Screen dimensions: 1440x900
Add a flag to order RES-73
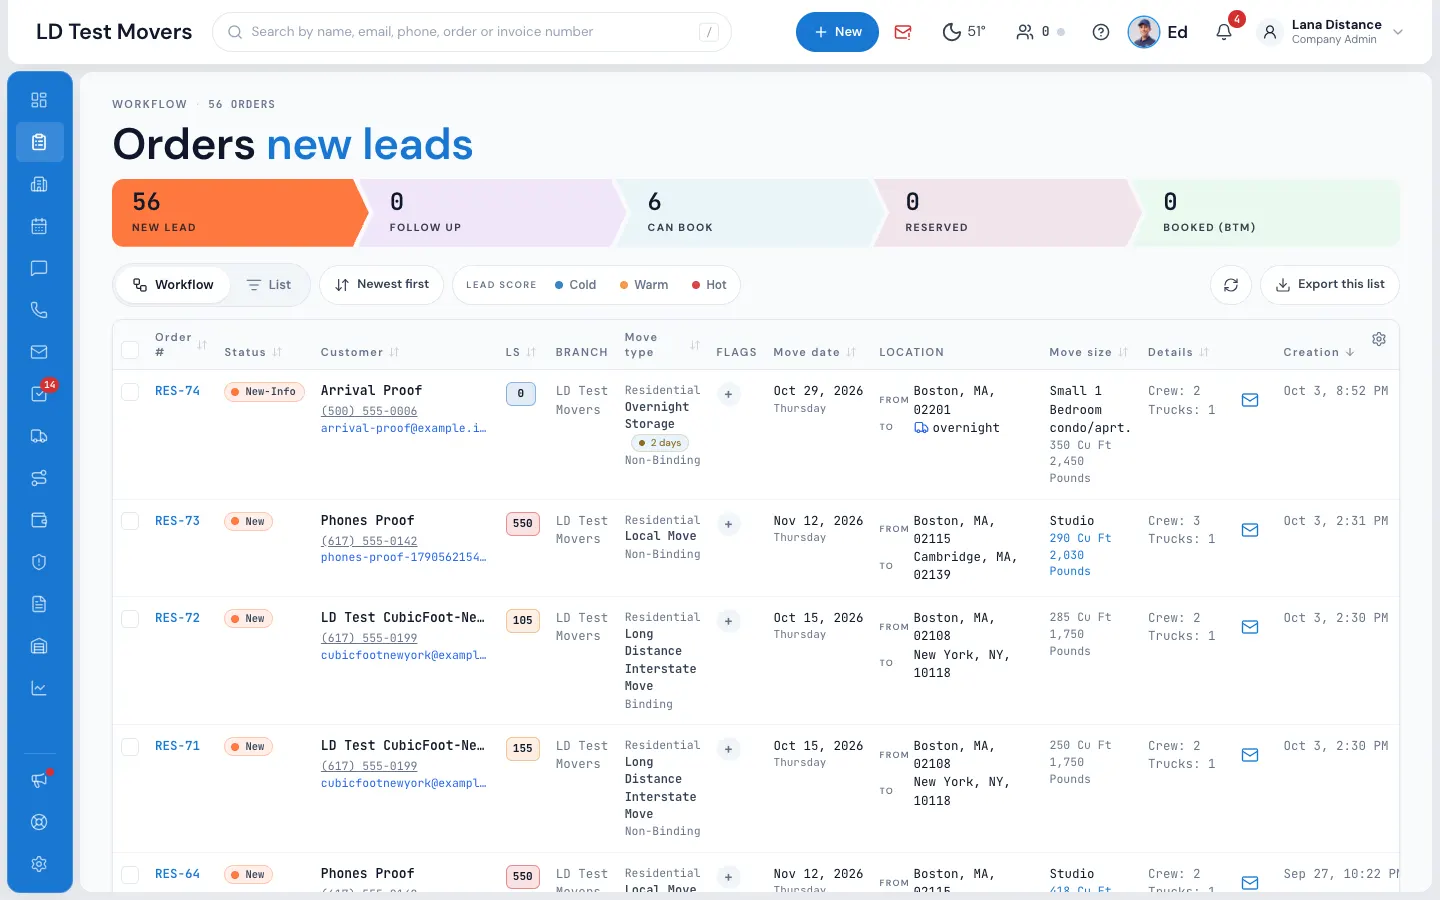[728, 524]
